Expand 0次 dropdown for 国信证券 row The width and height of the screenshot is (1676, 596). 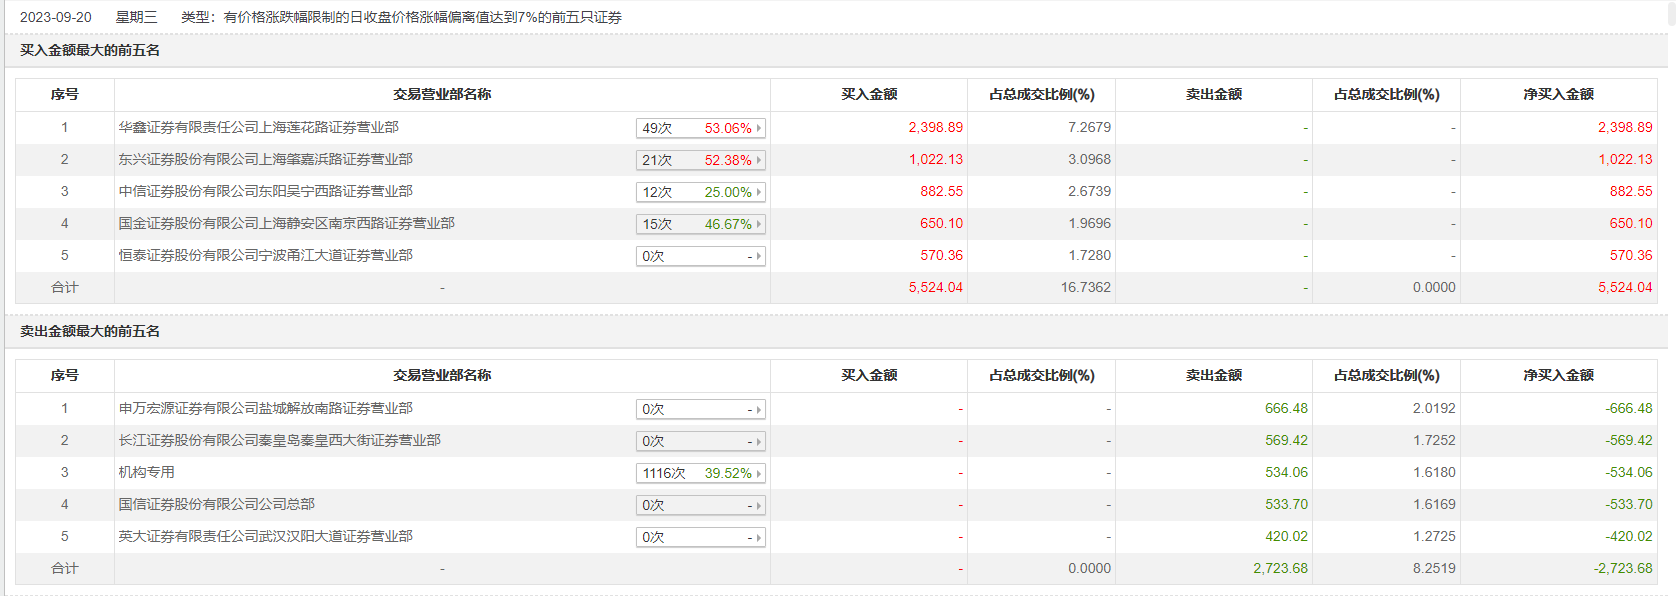tap(701, 505)
